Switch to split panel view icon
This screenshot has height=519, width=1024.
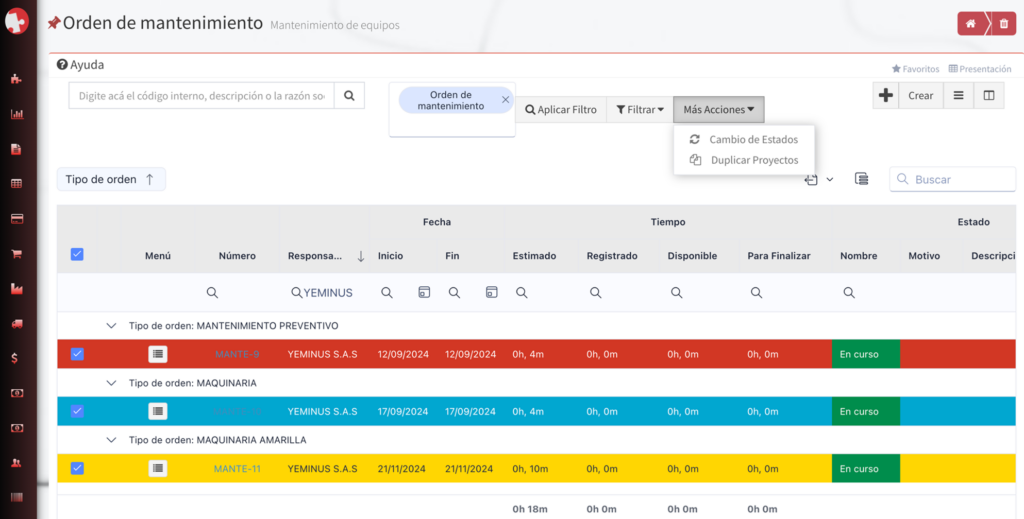pyautogui.click(x=988, y=96)
